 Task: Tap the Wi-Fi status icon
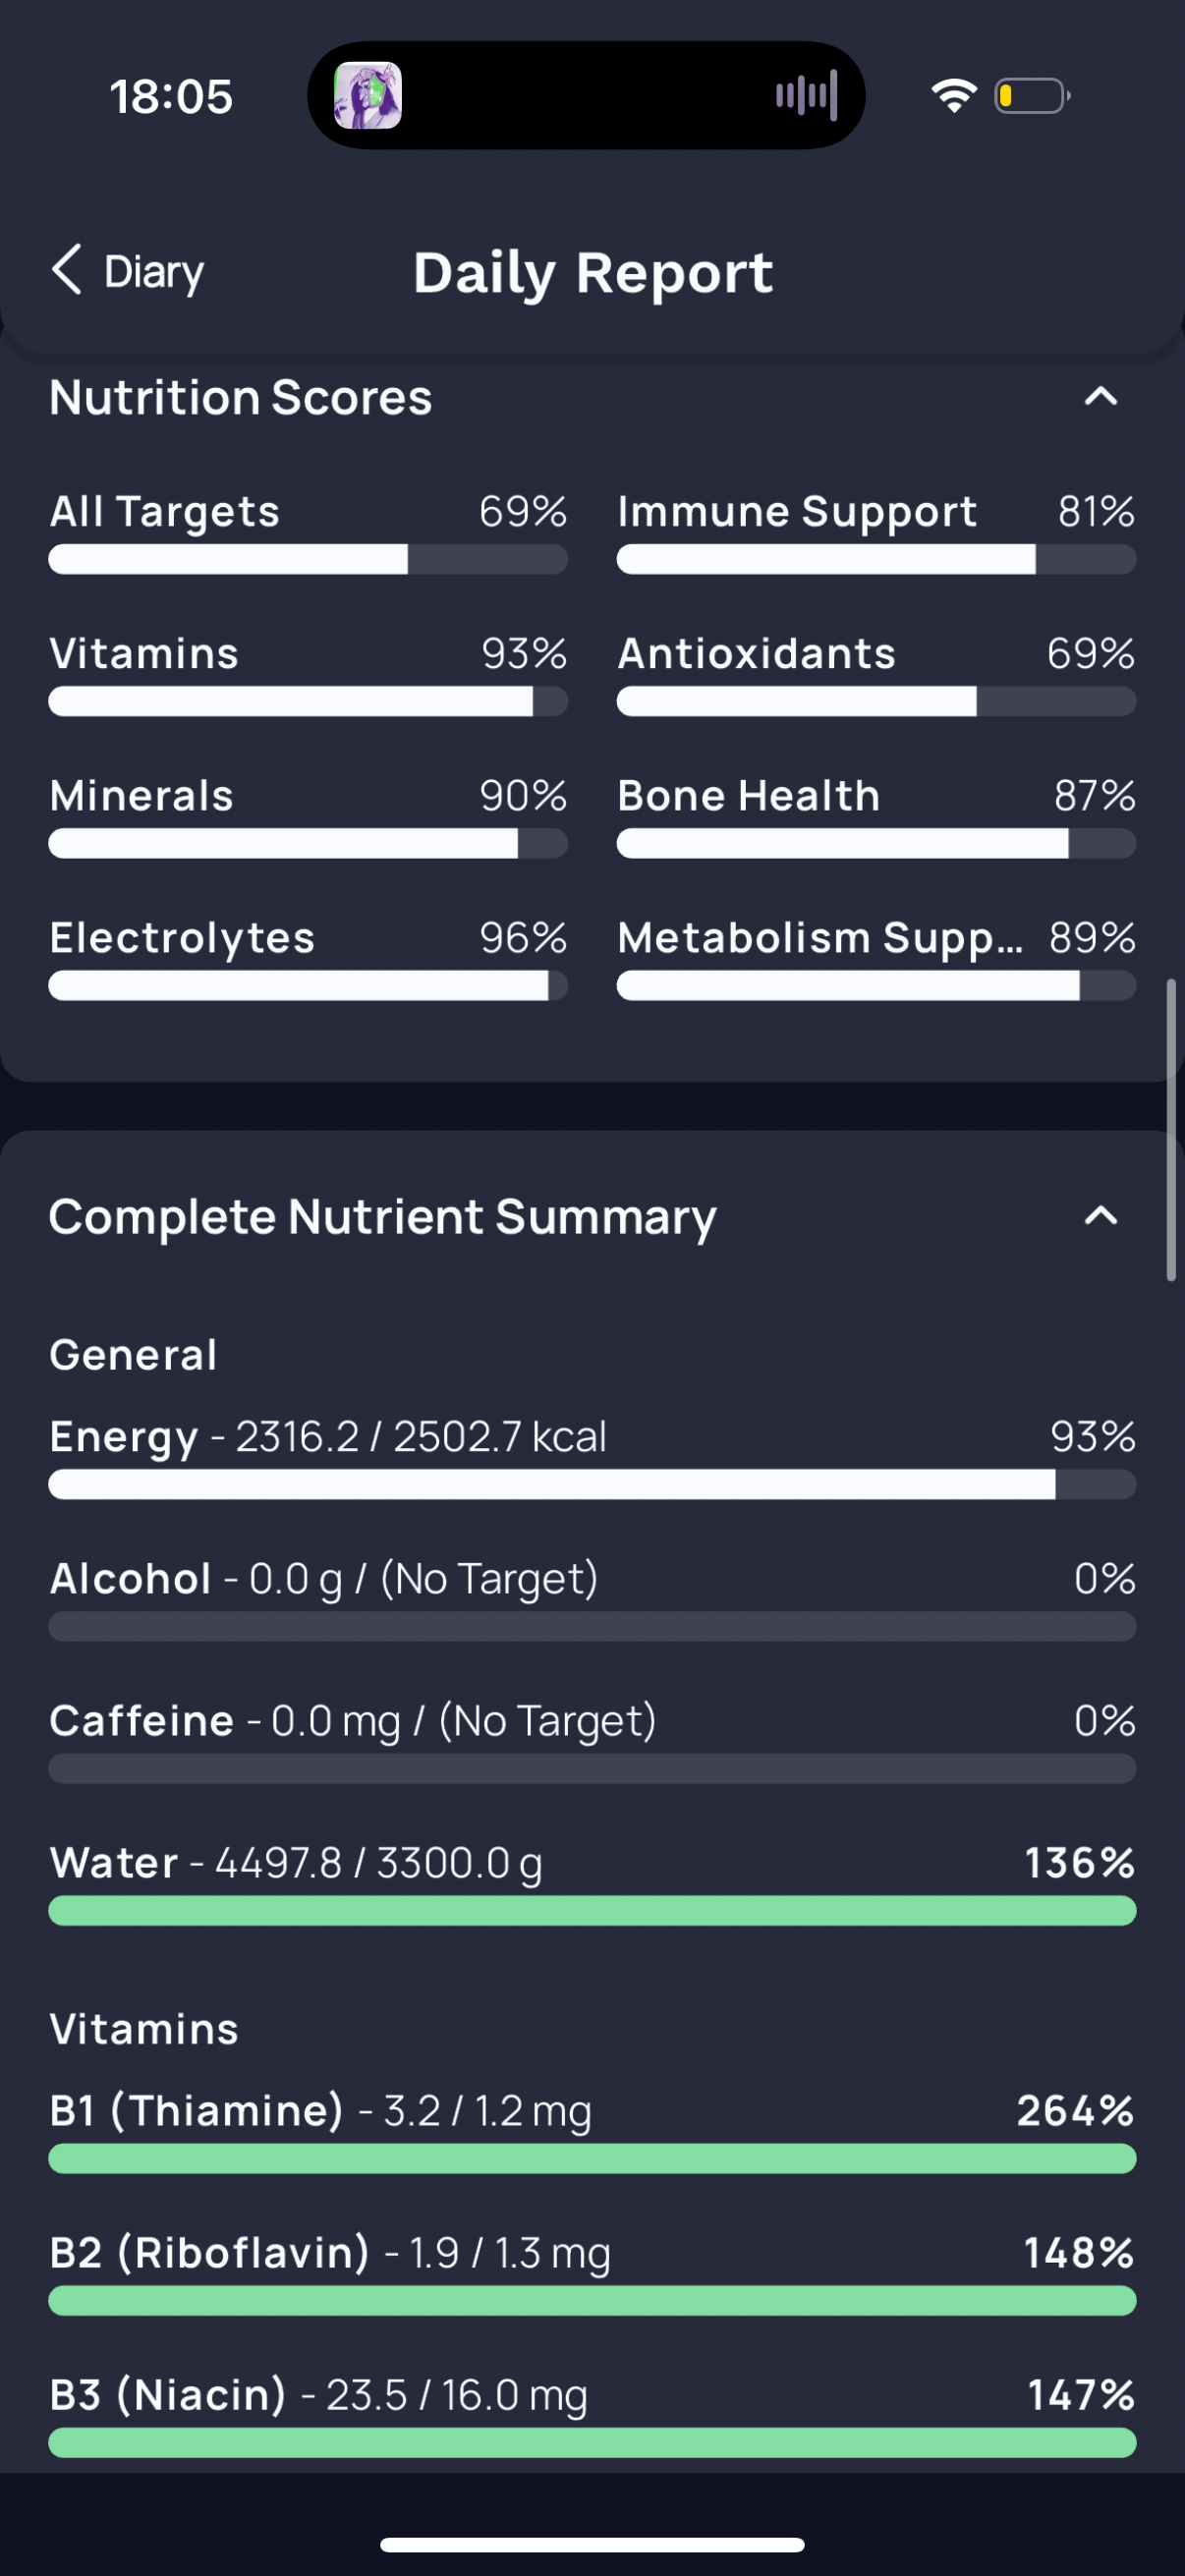click(x=954, y=96)
